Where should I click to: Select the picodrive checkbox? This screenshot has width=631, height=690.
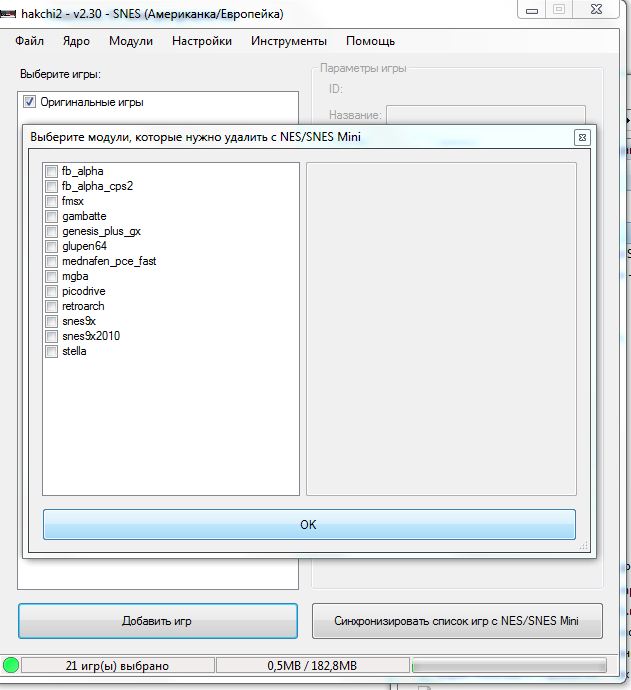pos(51,291)
